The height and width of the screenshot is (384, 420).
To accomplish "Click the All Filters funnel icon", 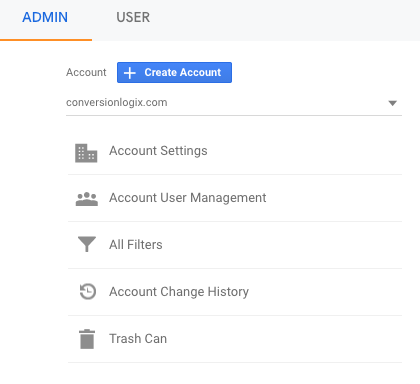I will (87, 244).
